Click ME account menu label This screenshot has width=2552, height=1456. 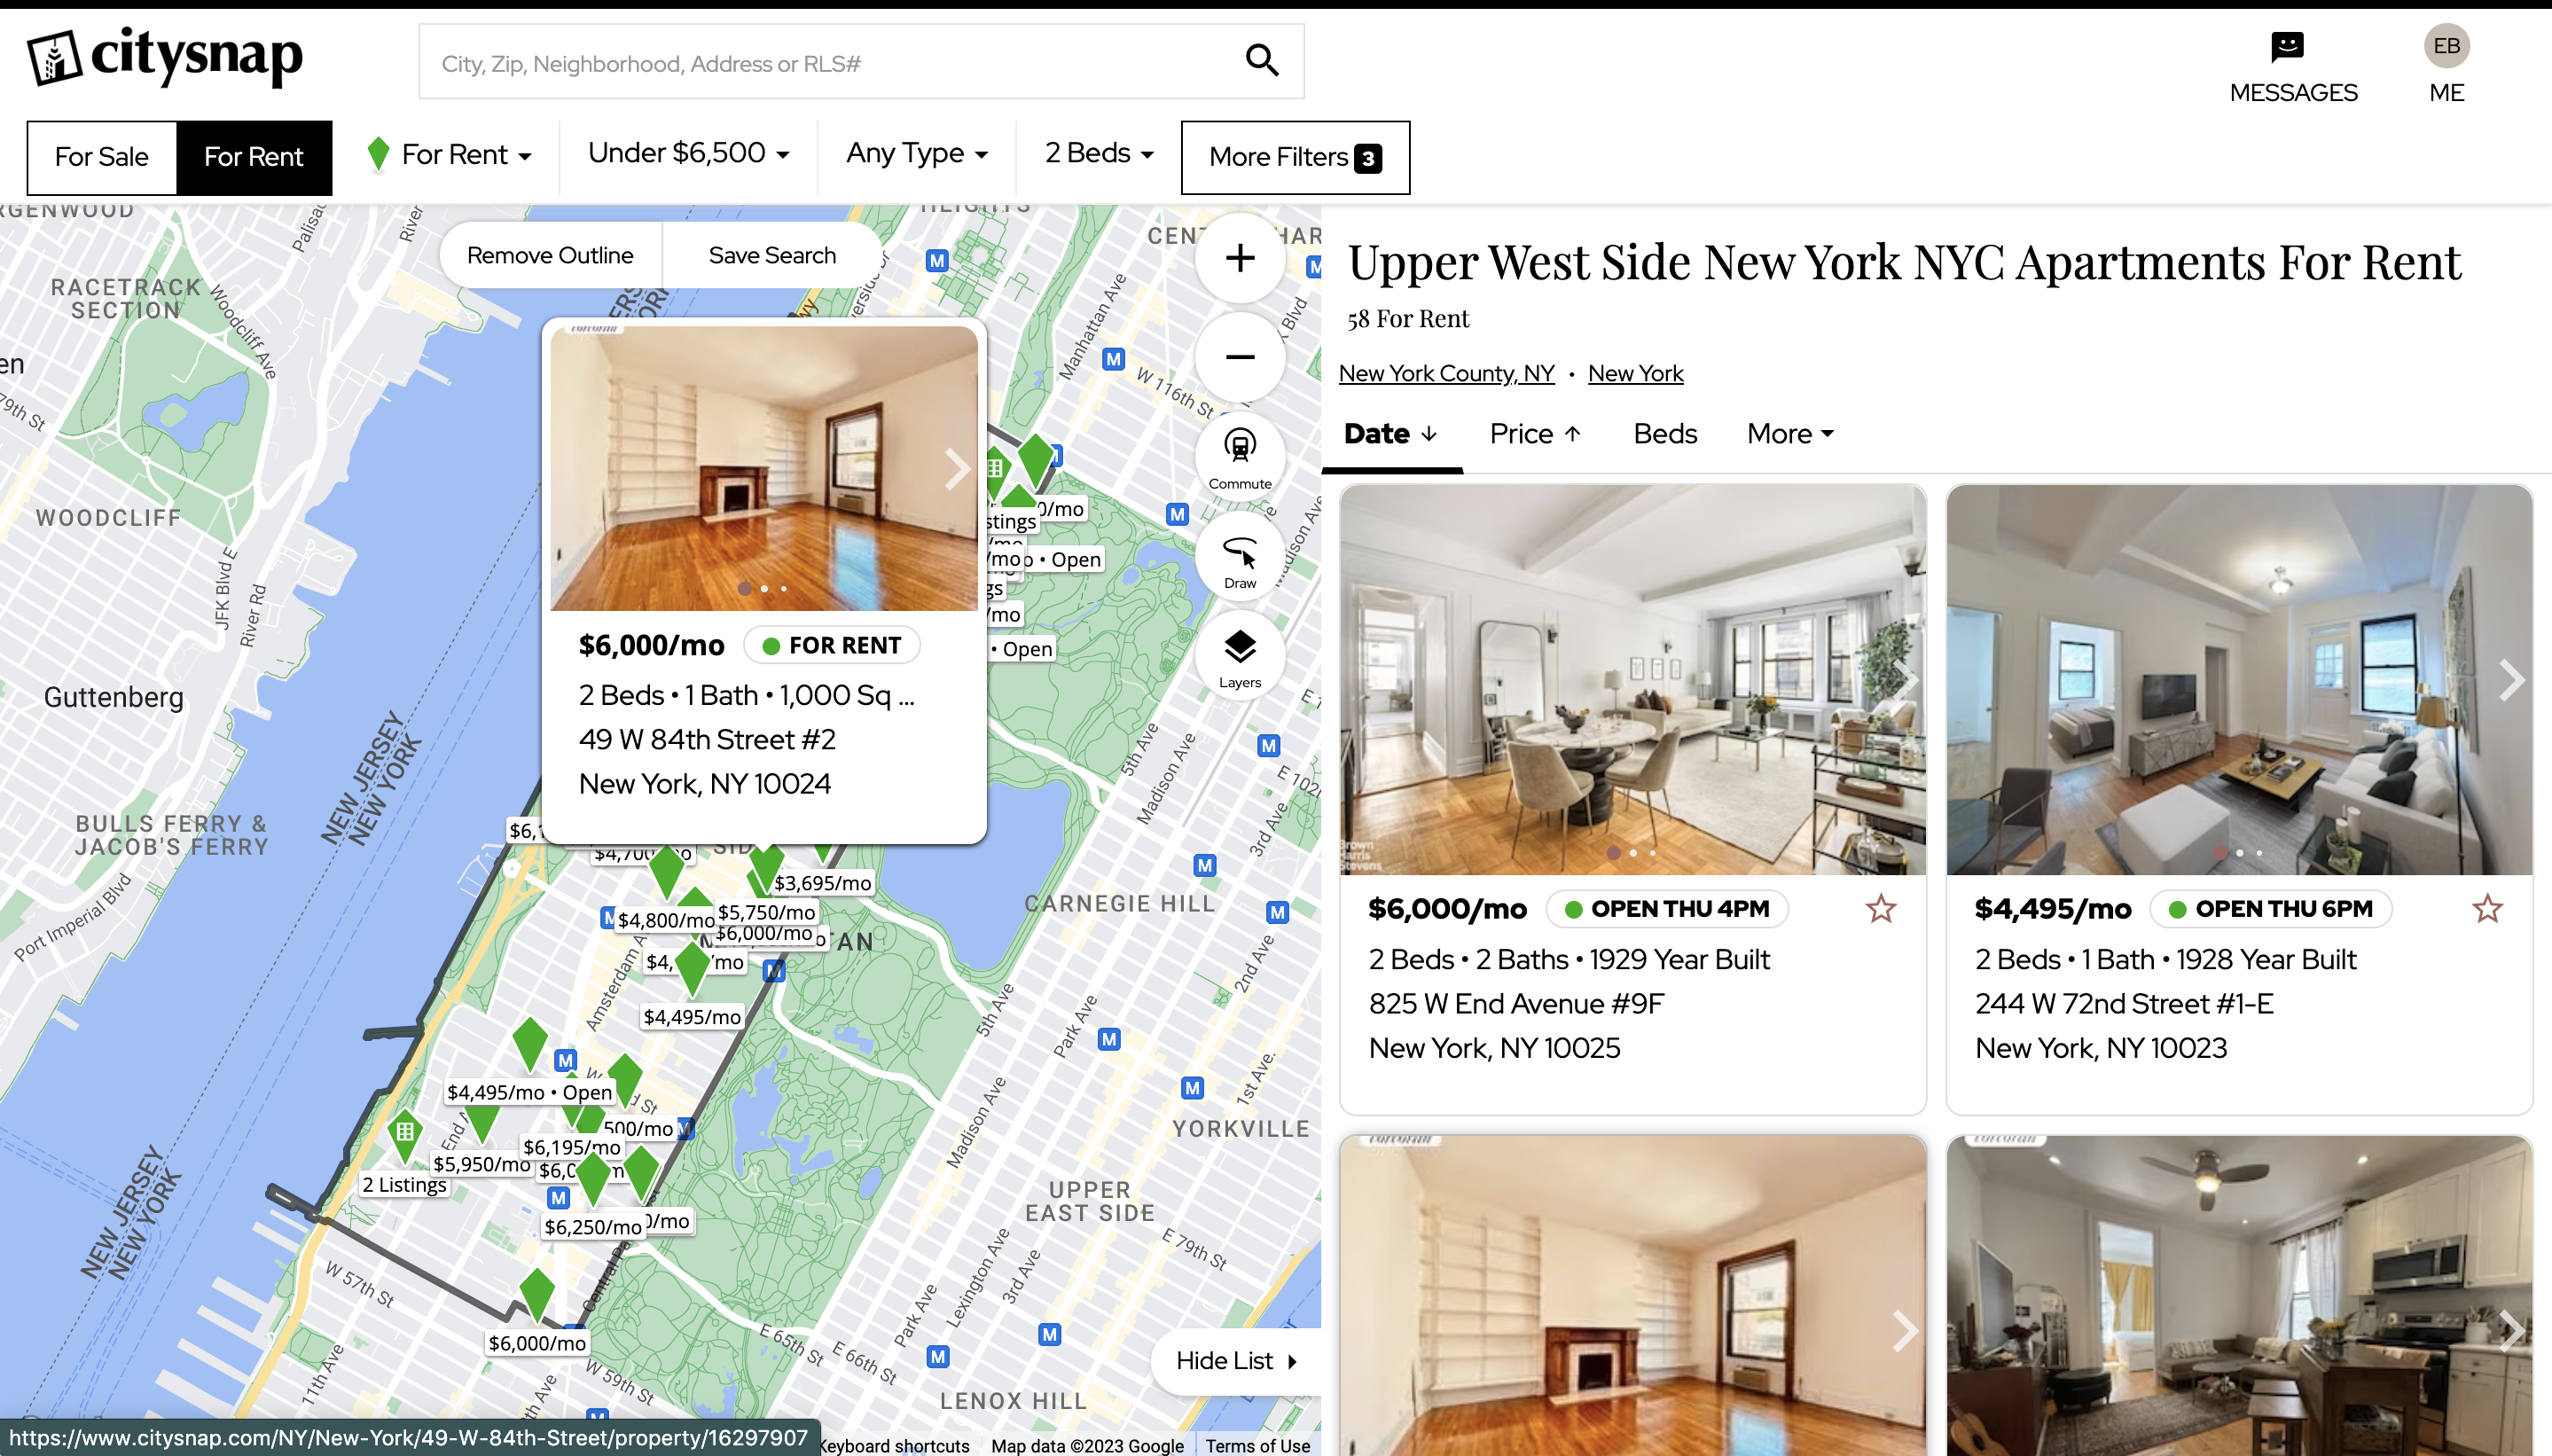2446,93
